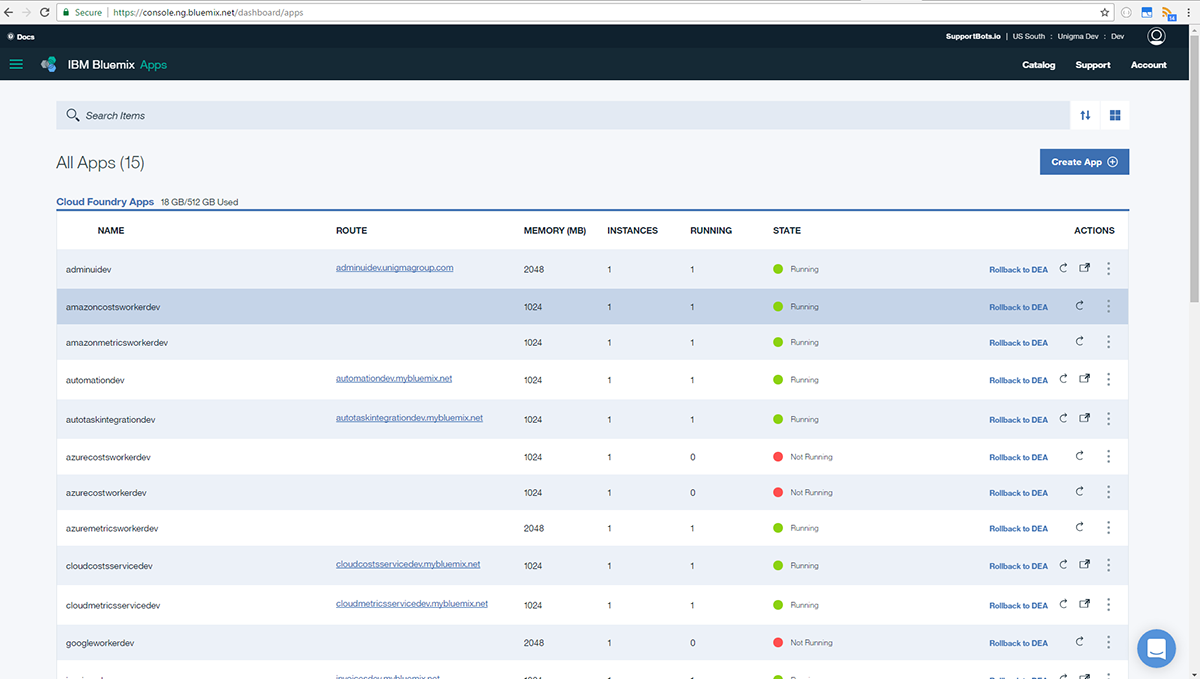The image size is (1200, 679).
Task: Open the autotaskintegrationdev.mybluemix.net route
Action: [x=409, y=418]
